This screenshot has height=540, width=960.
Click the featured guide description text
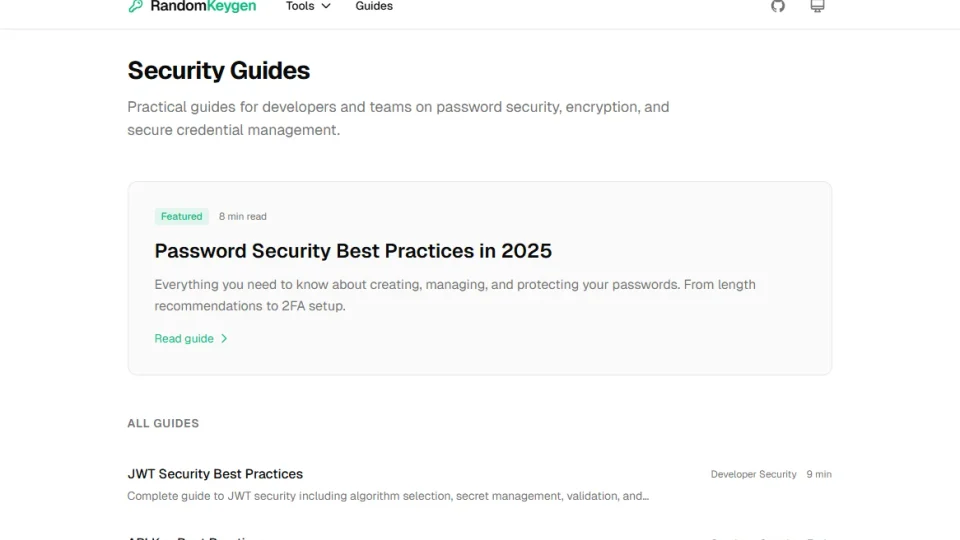(x=455, y=295)
